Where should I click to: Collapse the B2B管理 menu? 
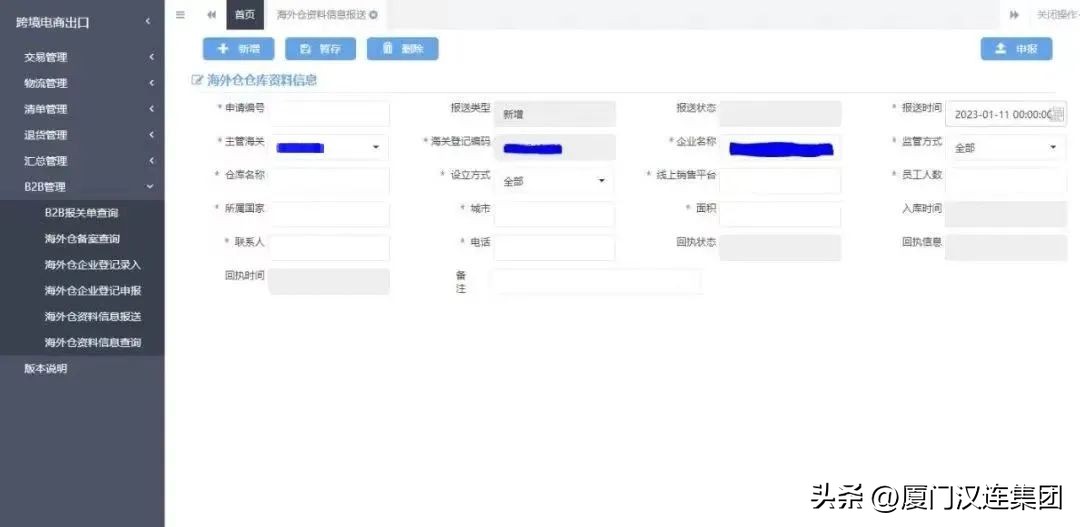[x=83, y=187]
